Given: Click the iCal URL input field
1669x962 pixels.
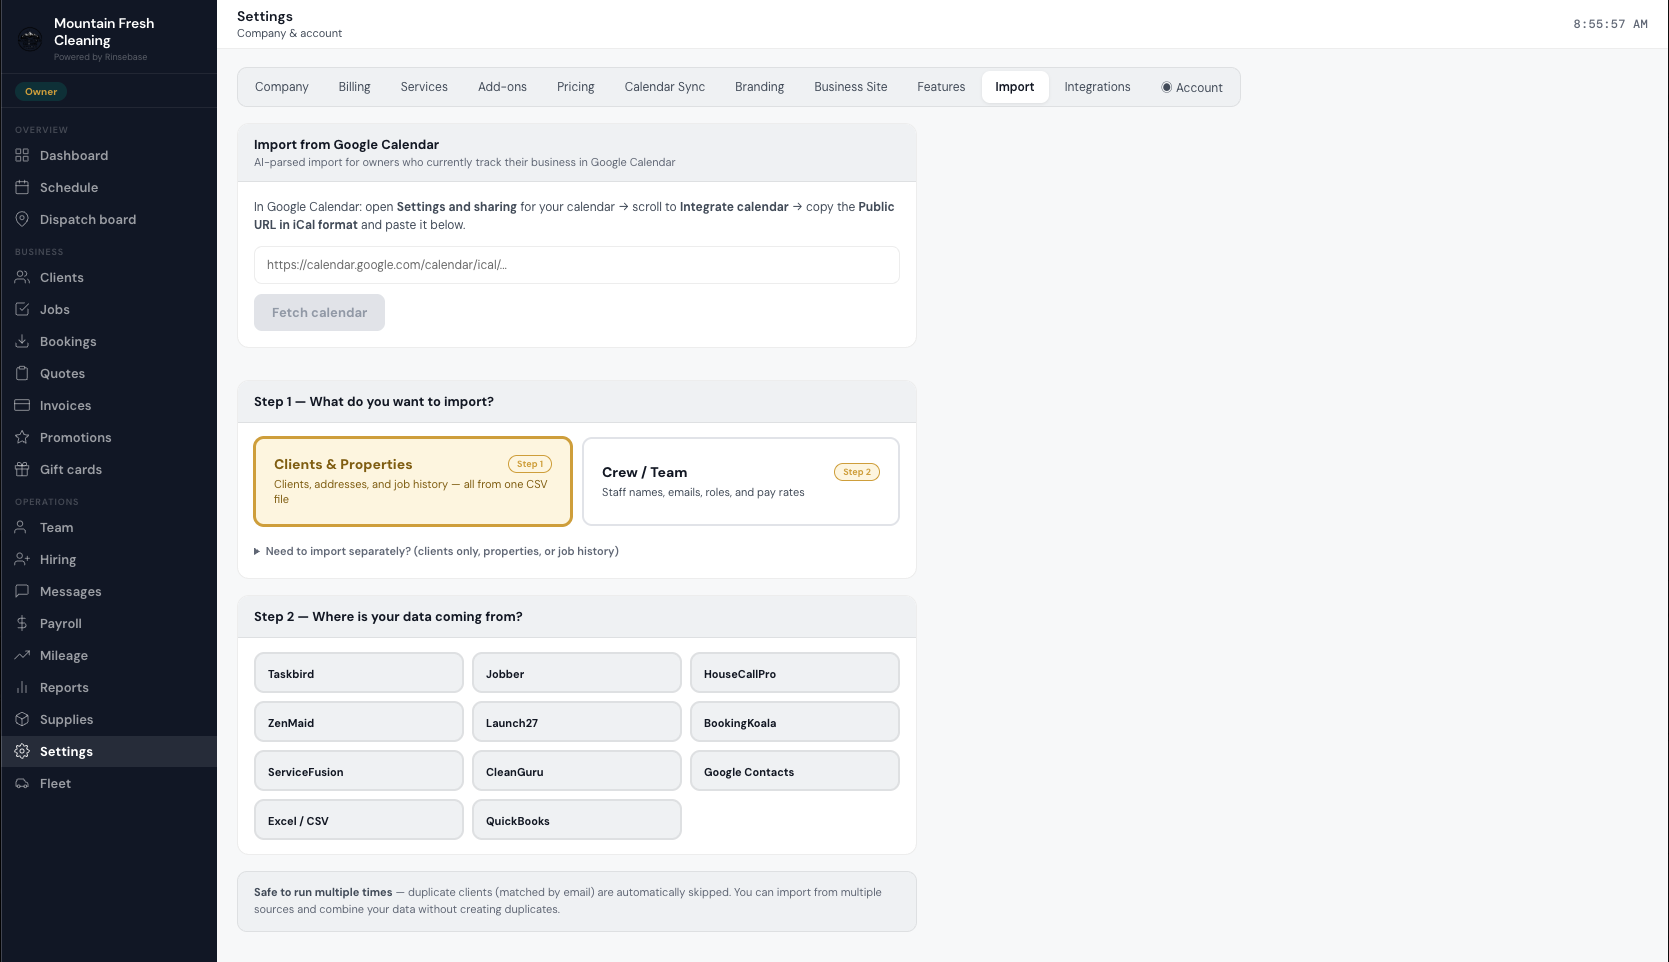Looking at the screenshot, I should 577,265.
